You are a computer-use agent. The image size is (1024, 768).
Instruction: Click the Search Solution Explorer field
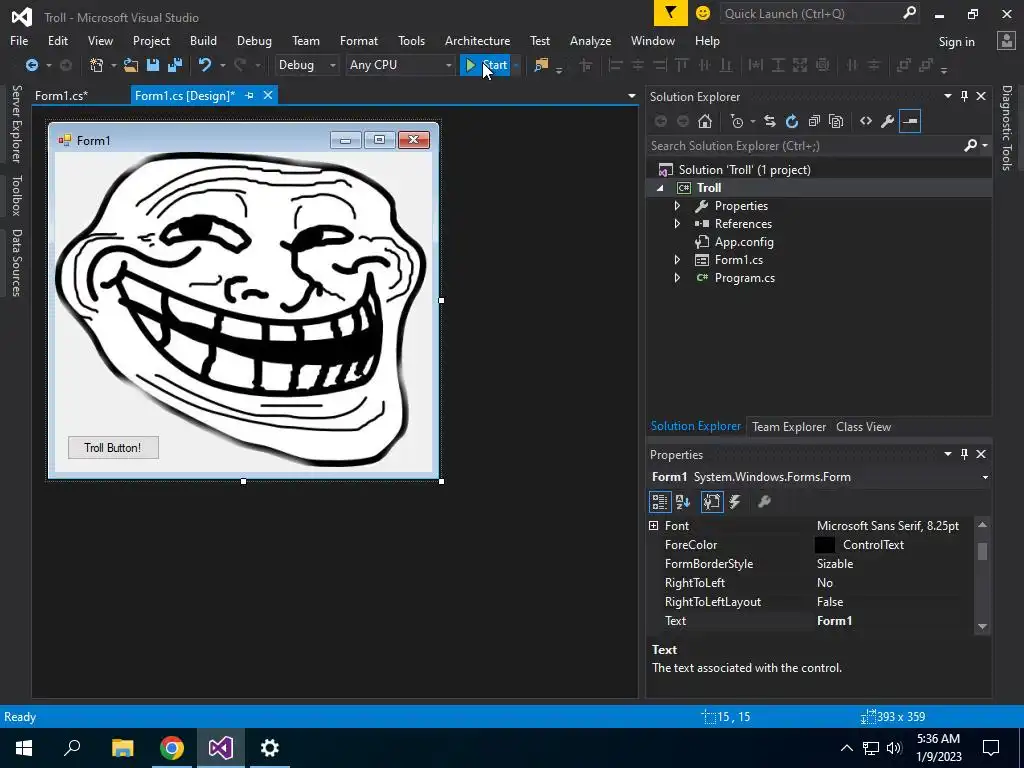tap(805, 146)
